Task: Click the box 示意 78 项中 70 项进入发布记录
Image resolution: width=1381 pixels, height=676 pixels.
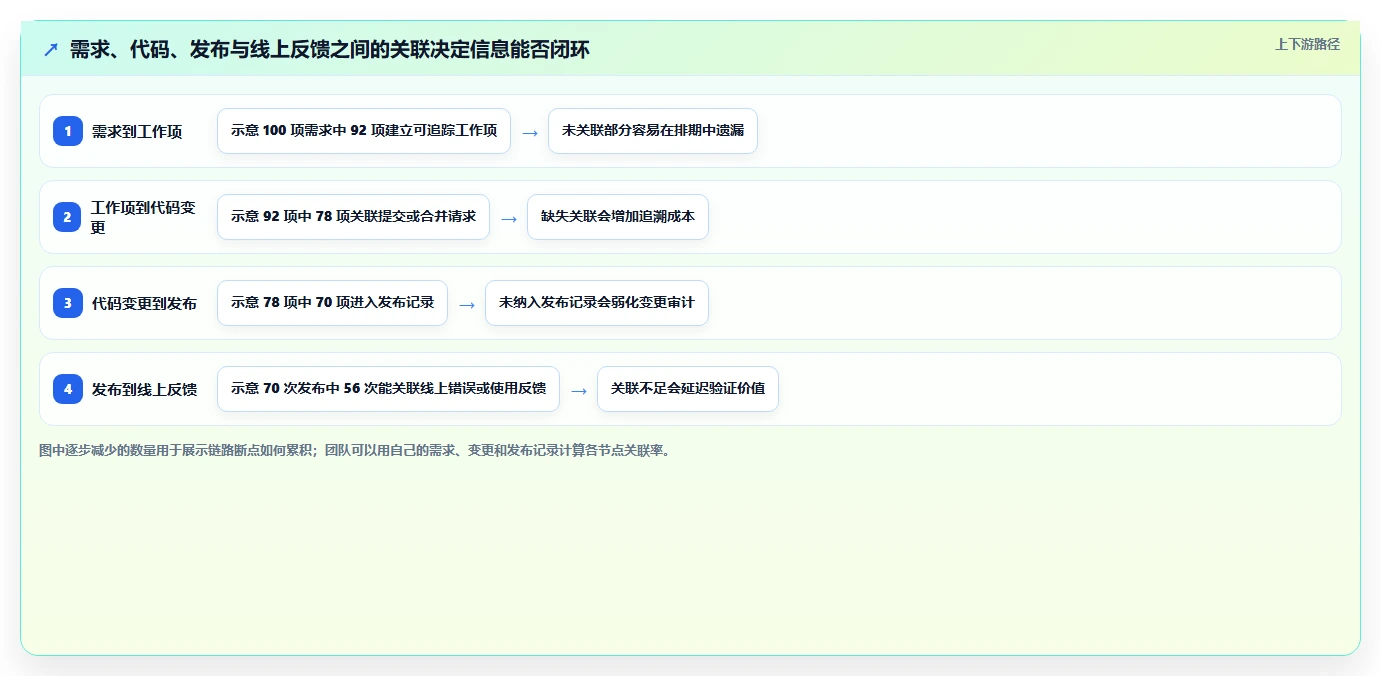Action: [x=332, y=303]
